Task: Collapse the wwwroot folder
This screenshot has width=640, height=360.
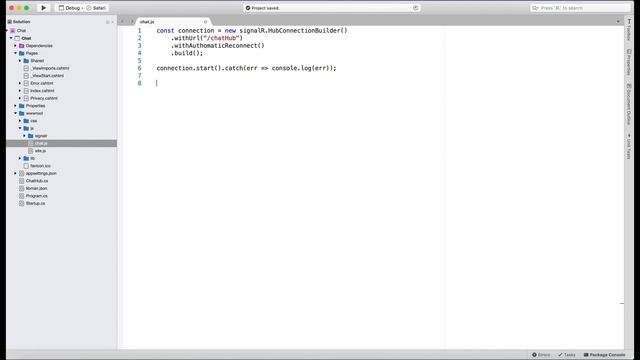Action: [16, 113]
